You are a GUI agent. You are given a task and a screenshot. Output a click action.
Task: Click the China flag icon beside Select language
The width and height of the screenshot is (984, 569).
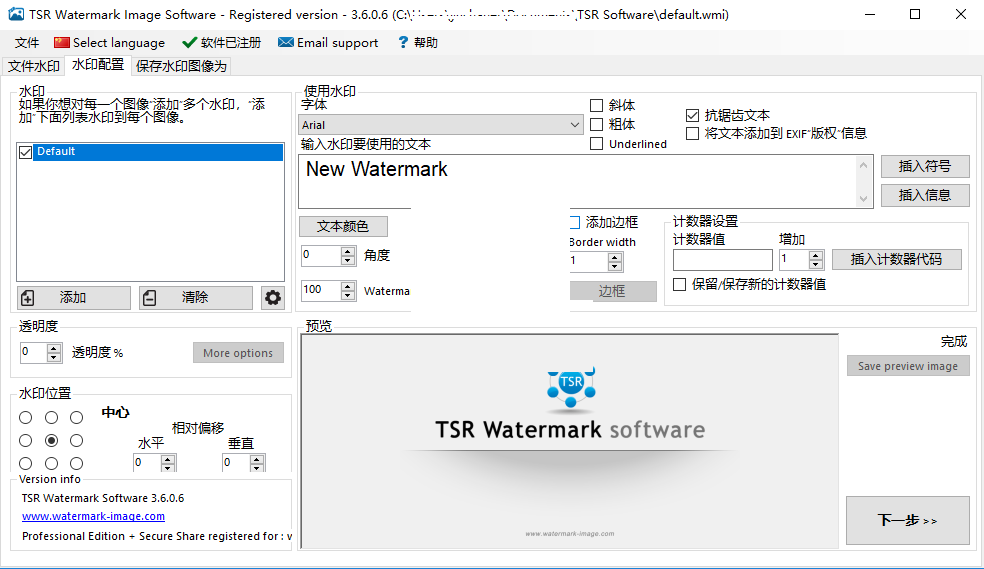tap(62, 43)
